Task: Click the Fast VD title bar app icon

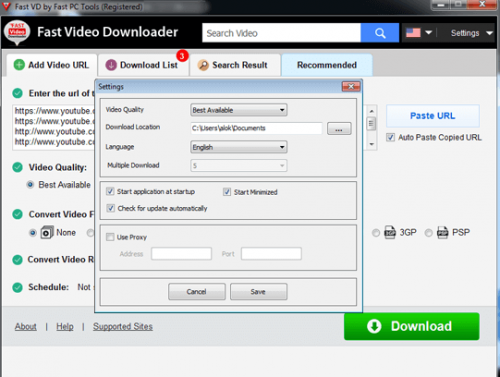Action: click(x=6, y=6)
